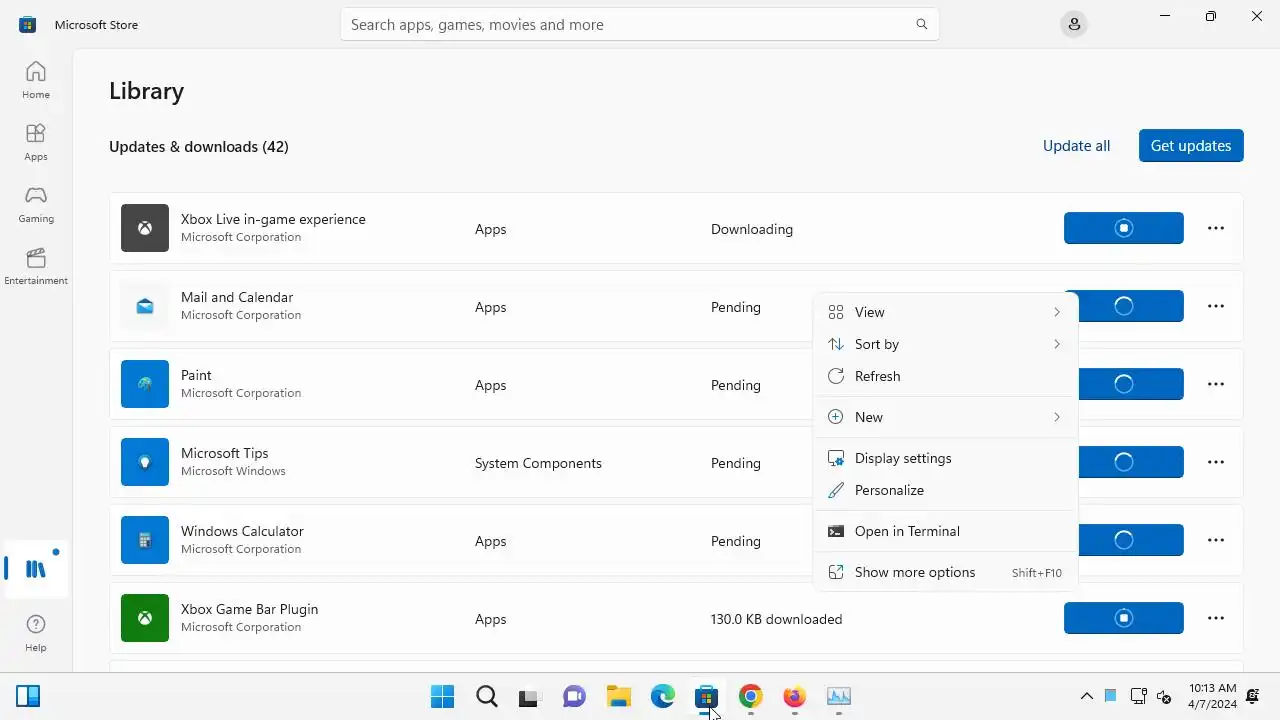
Task: Go to the Gaming section
Action: tap(36, 204)
